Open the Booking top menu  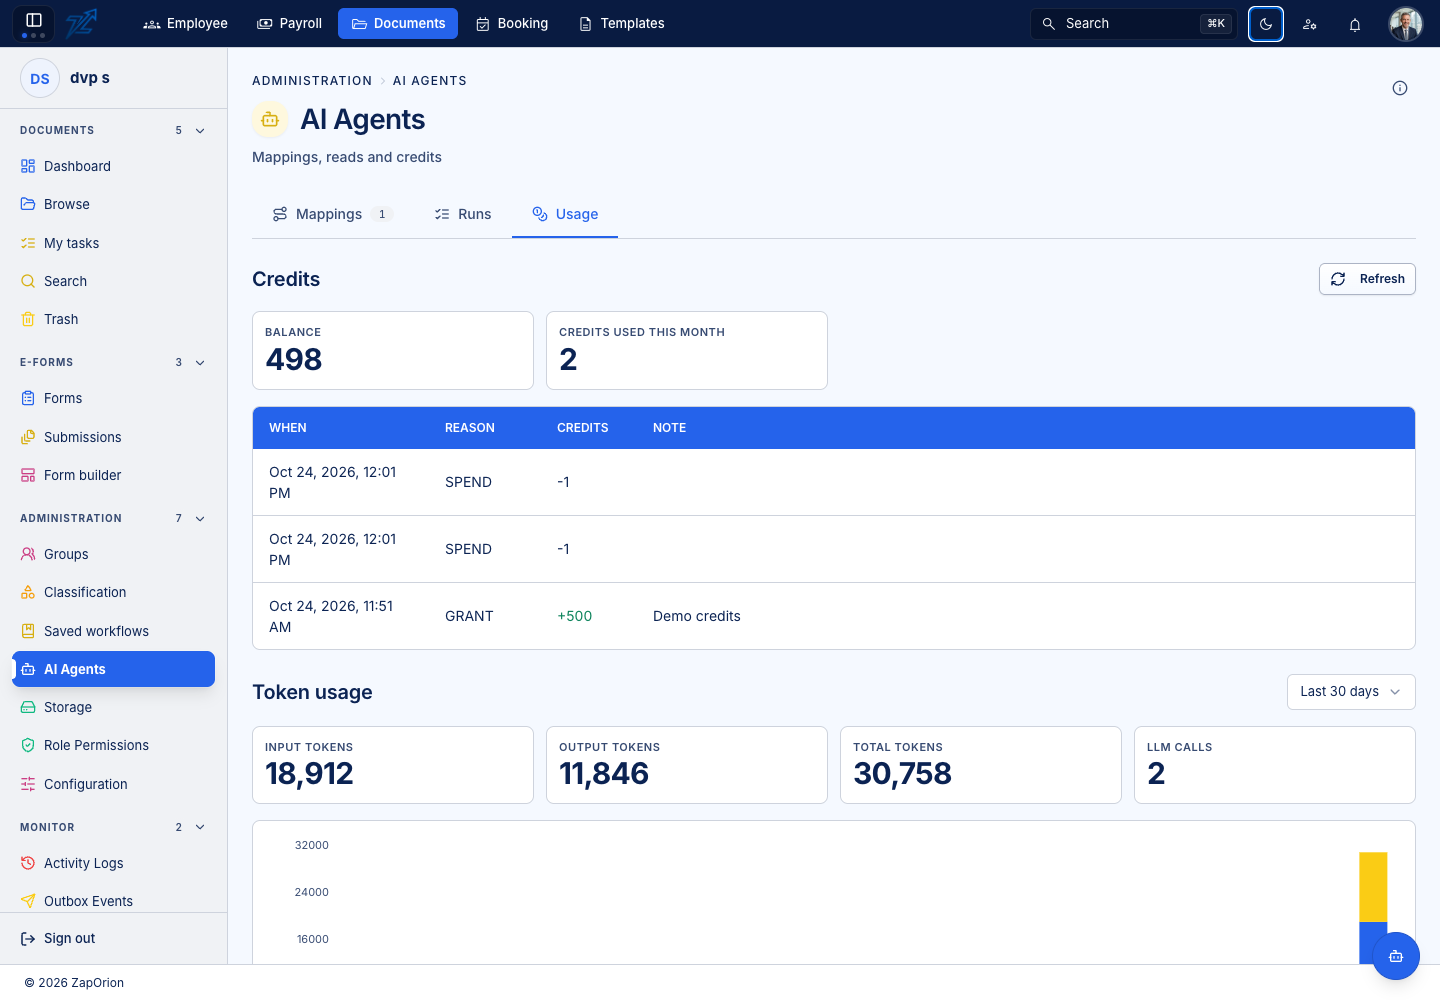point(512,24)
